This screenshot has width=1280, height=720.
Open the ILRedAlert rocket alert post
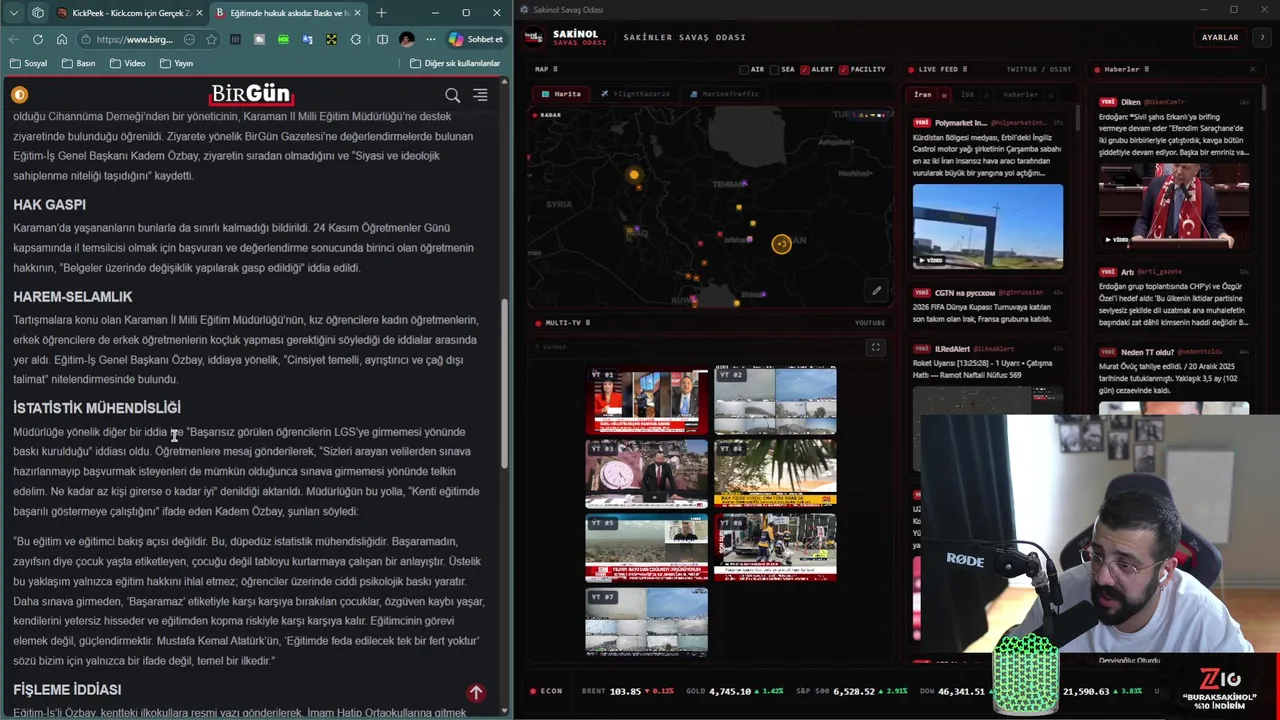pyautogui.click(x=988, y=361)
